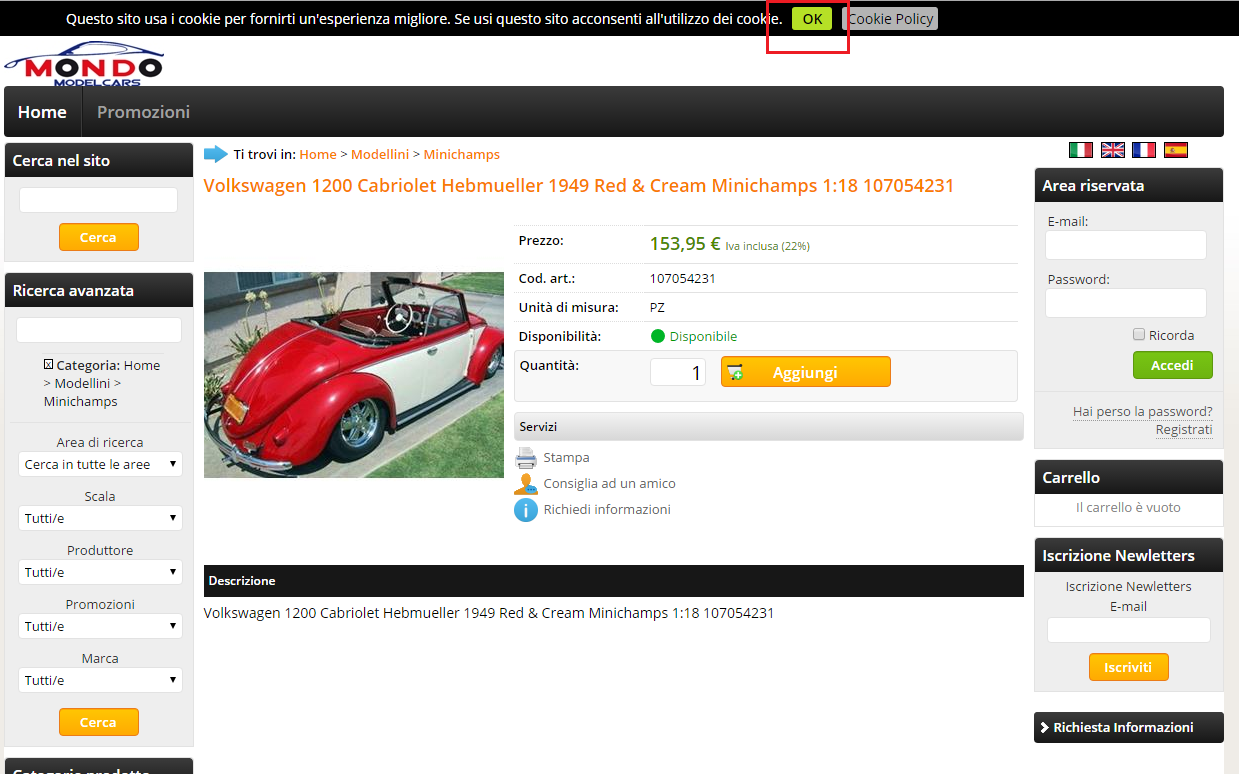Open the Promozioni filter dropdown

pos(100,626)
